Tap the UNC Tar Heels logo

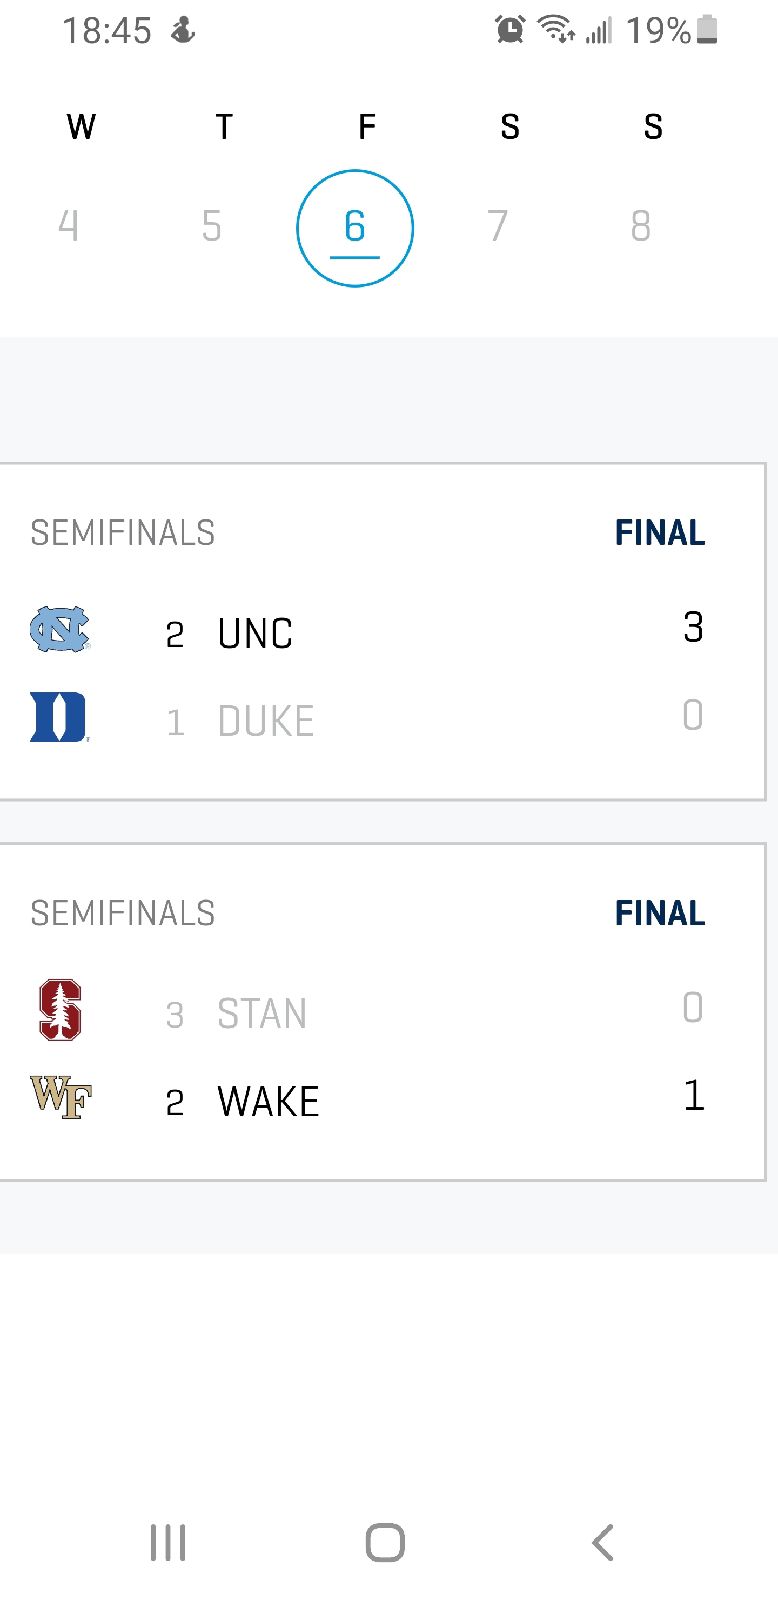click(x=59, y=630)
